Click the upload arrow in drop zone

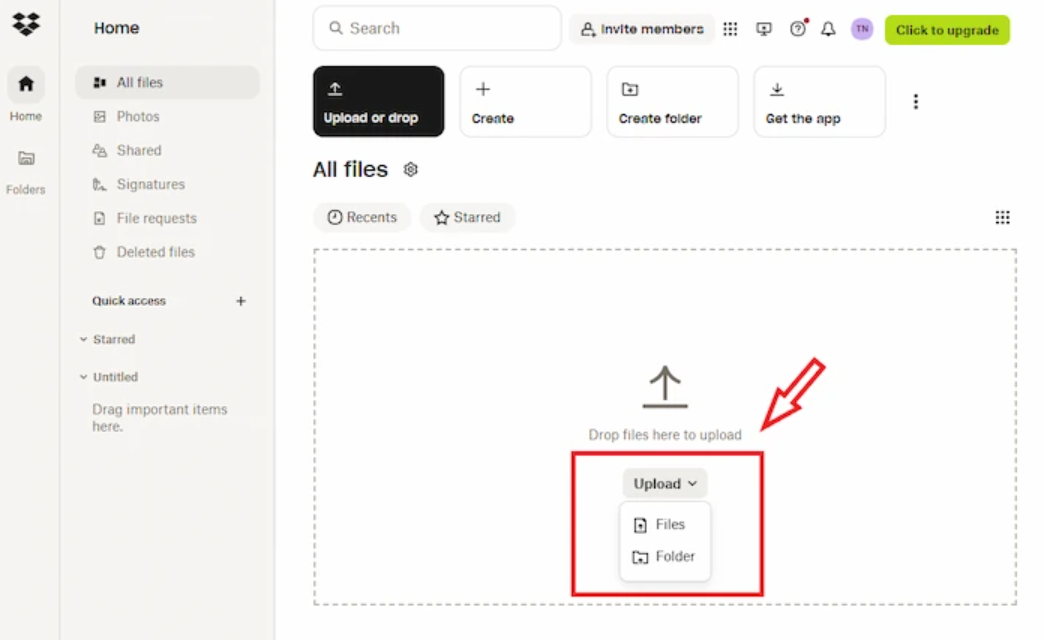tap(665, 386)
